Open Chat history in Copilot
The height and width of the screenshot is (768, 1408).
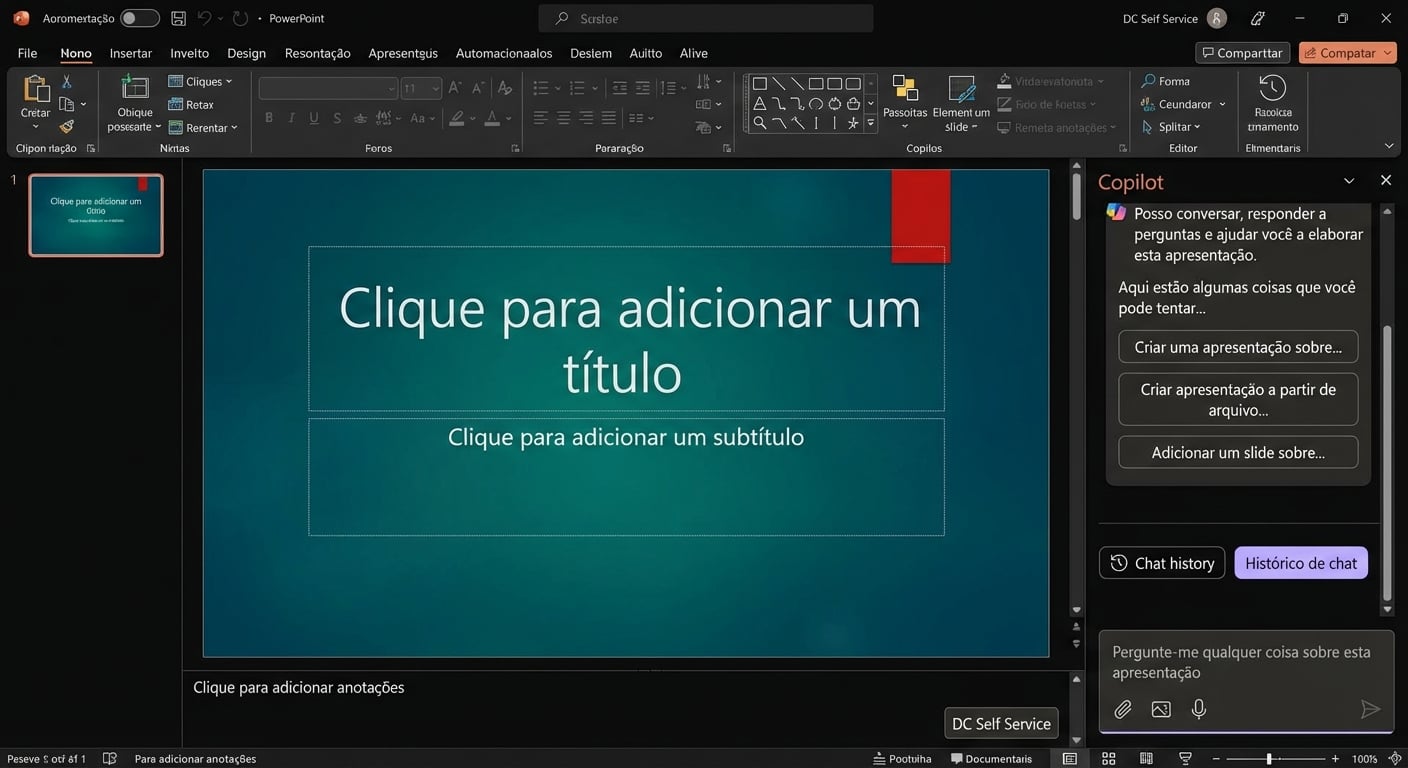1161,563
